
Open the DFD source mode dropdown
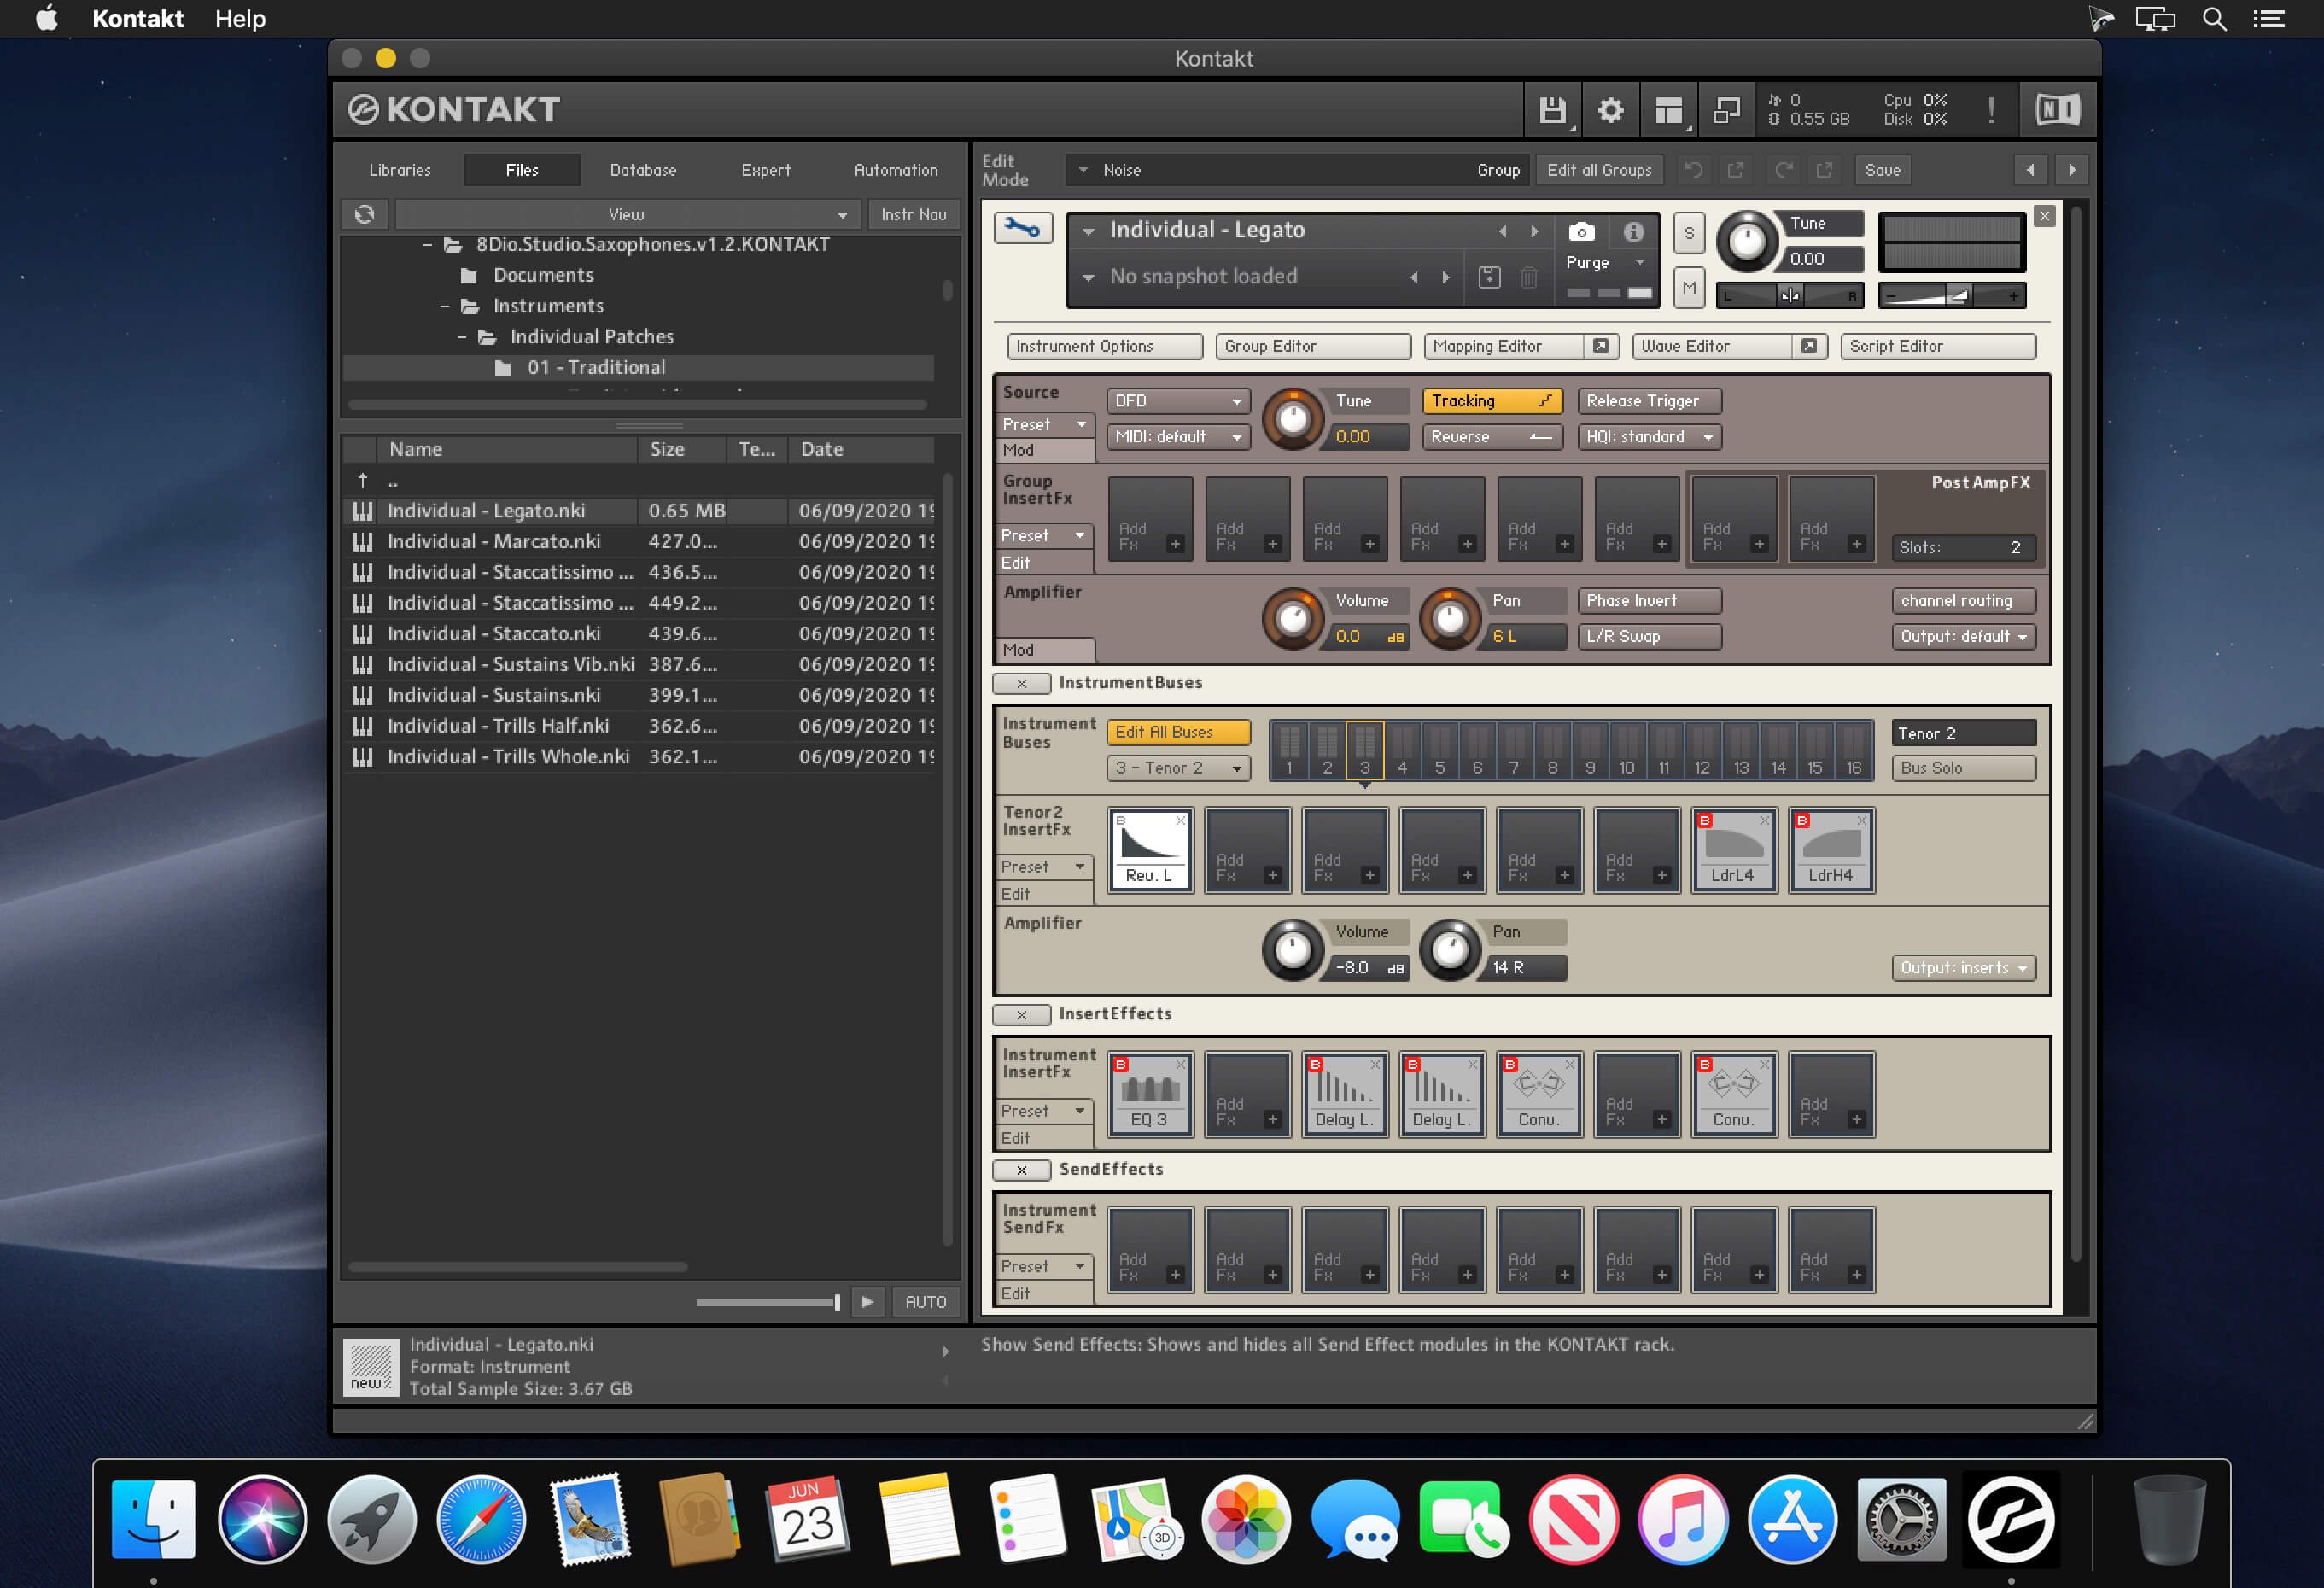[x=1178, y=401]
